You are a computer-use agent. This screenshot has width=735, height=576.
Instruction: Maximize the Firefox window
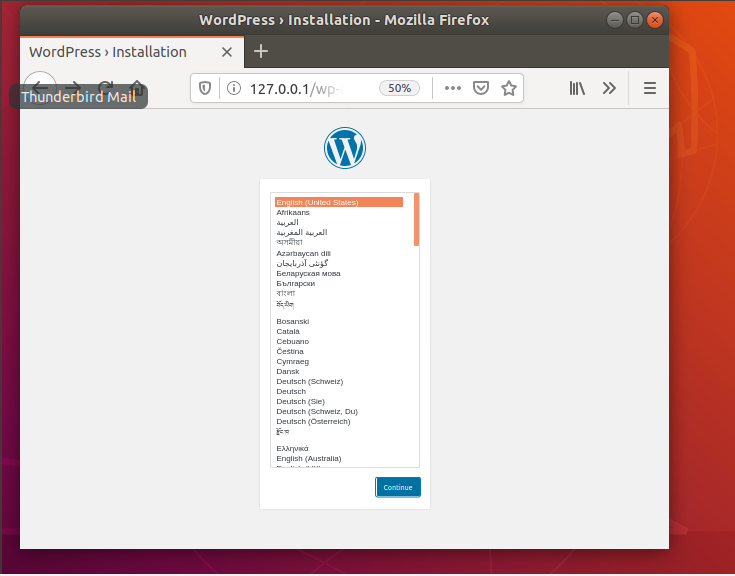point(635,20)
